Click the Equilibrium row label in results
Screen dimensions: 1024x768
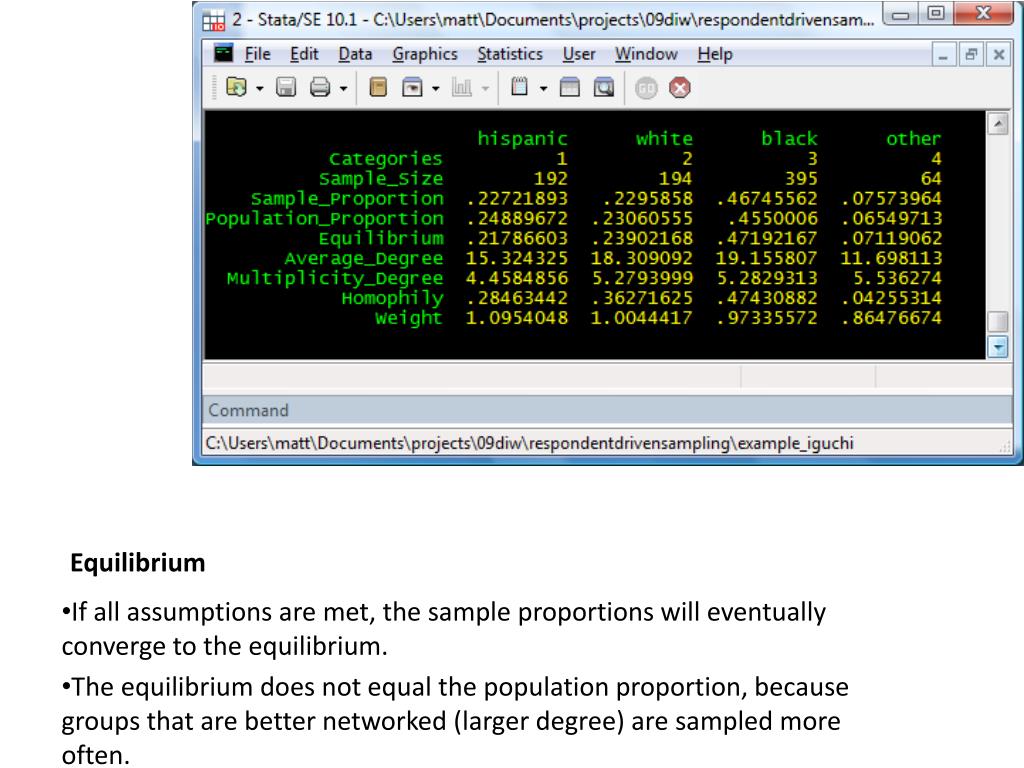(381, 238)
